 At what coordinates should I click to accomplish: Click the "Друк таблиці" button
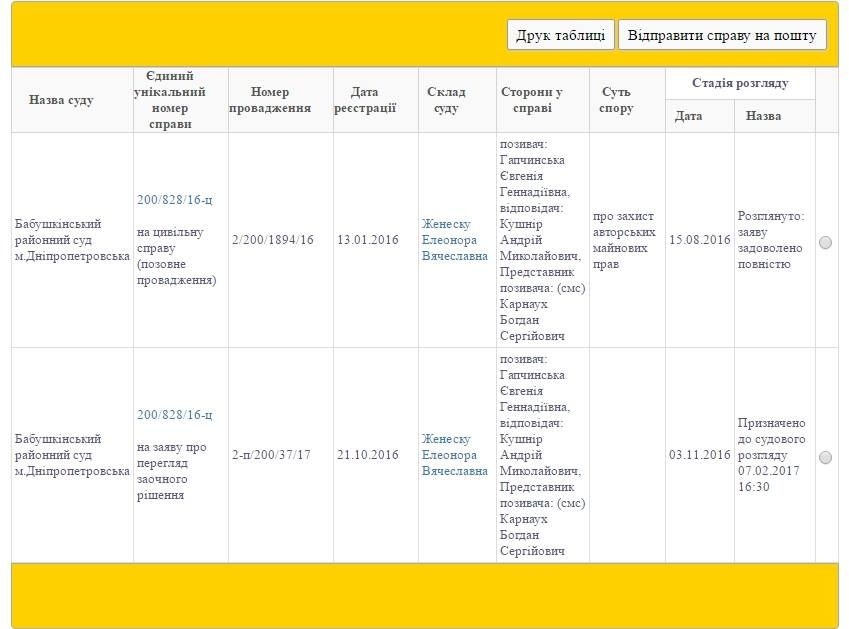pos(560,35)
